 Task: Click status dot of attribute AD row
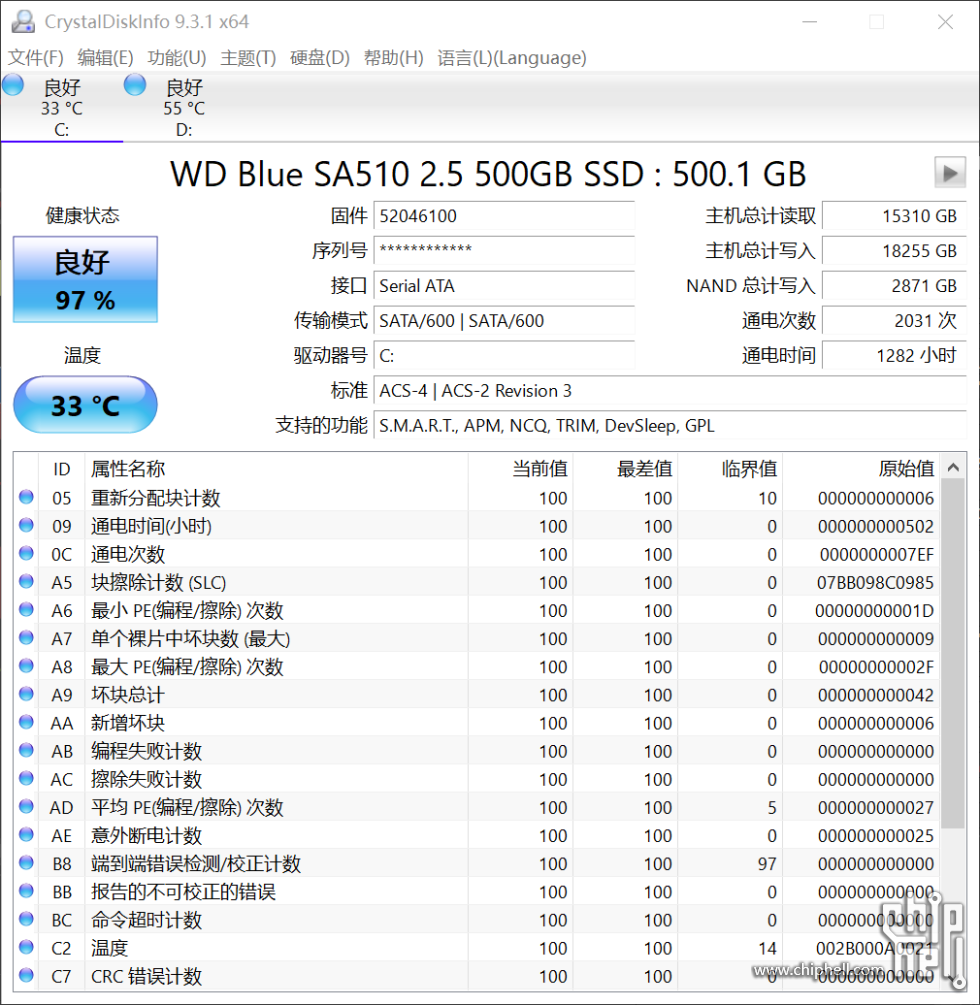click(26, 806)
